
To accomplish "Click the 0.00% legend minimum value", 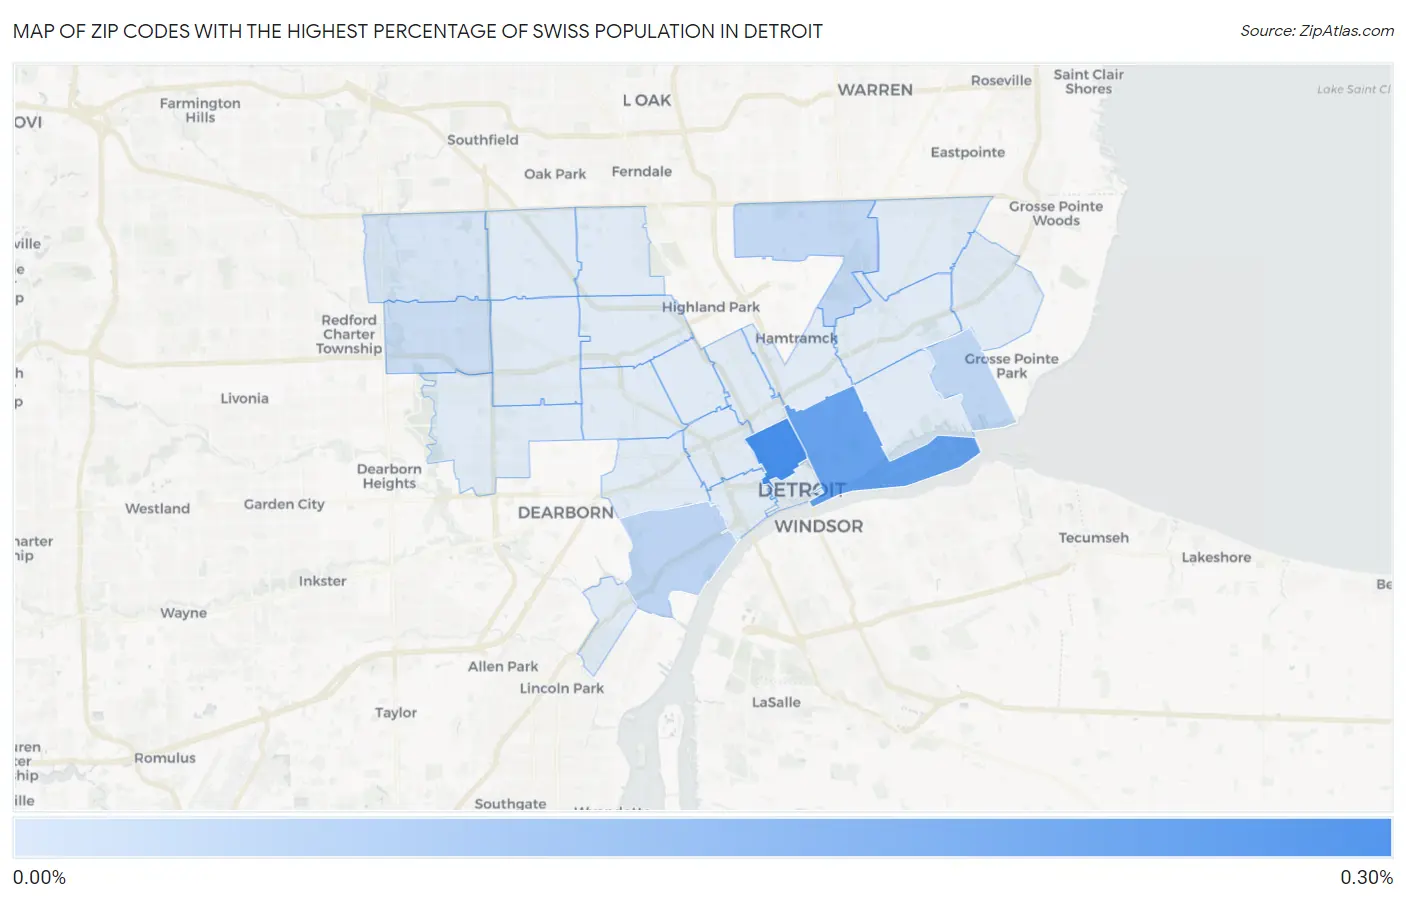I will click(39, 878).
